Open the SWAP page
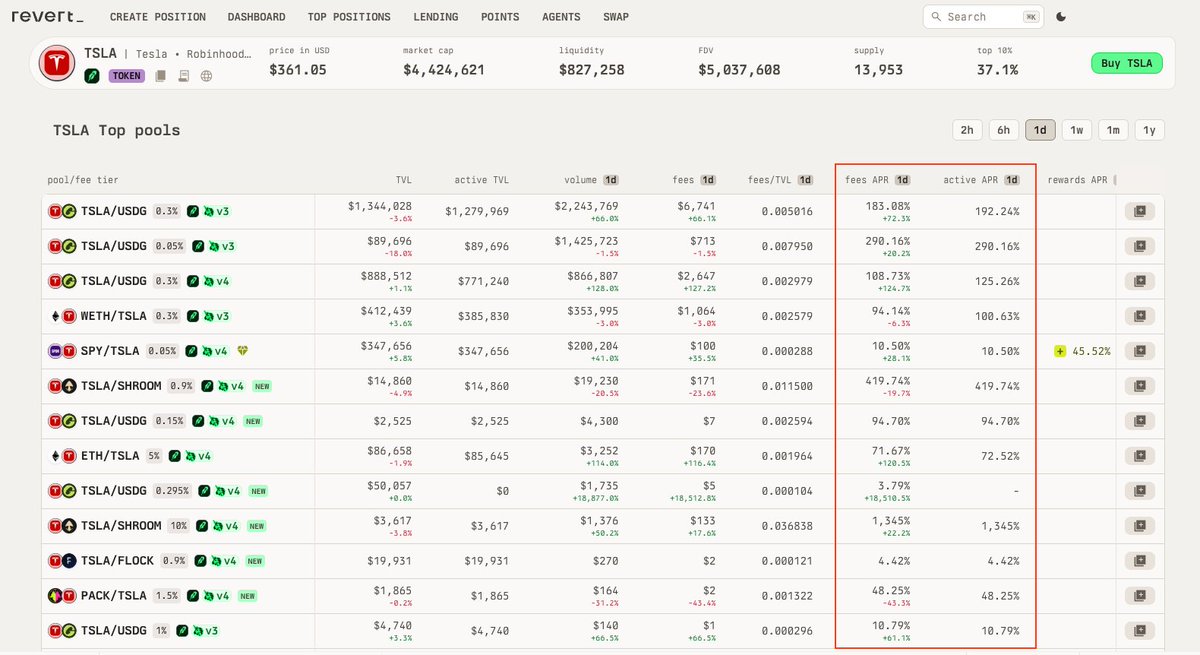 point(616,17)
